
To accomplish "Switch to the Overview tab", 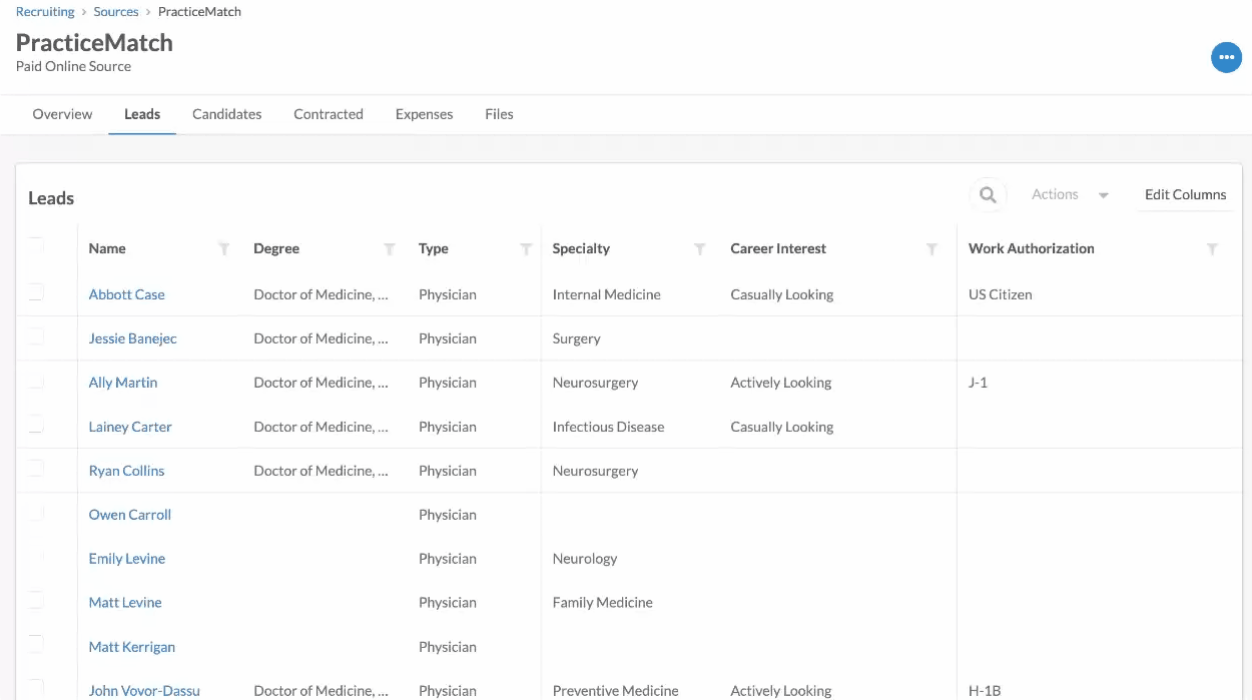I will click(x=62, y=114).
